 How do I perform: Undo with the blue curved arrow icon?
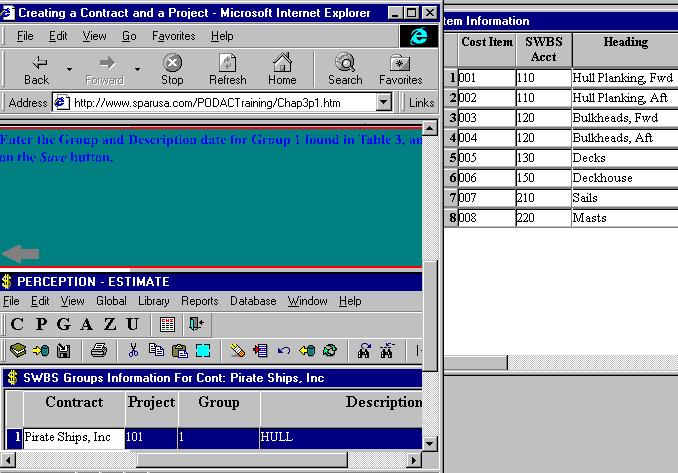[284, 351]
